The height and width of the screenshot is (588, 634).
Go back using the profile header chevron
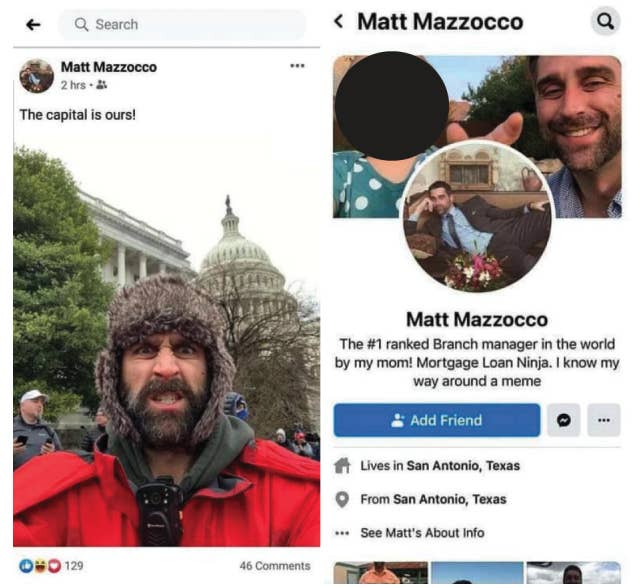click(x=339, y=21)
